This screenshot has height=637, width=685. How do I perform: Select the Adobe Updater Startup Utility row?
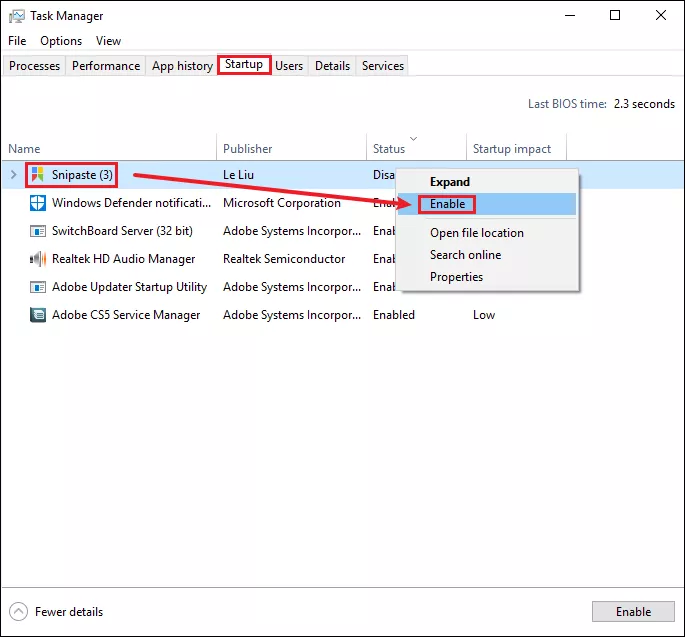pos(129,287)
